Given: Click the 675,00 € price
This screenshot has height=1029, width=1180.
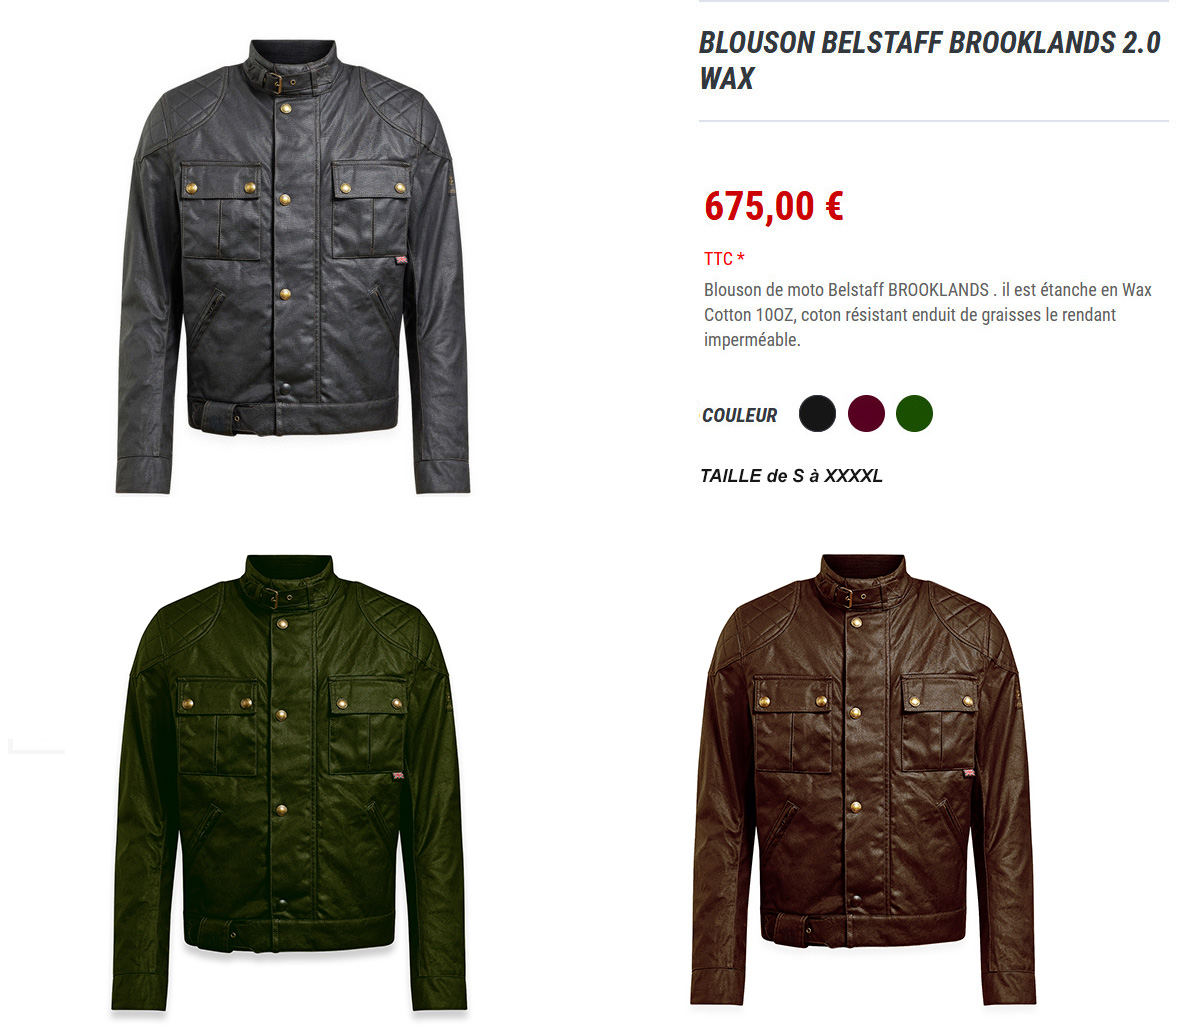Looking at the screenshot, I should click(x=774, y=206).
